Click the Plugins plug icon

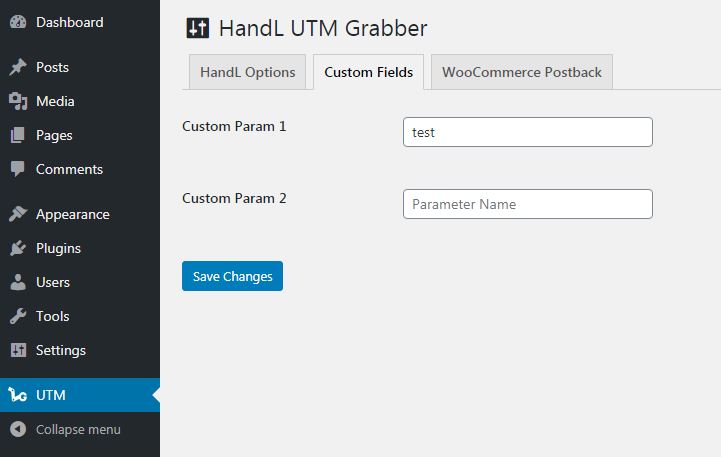pyautogui.click(x=18, y=248)
